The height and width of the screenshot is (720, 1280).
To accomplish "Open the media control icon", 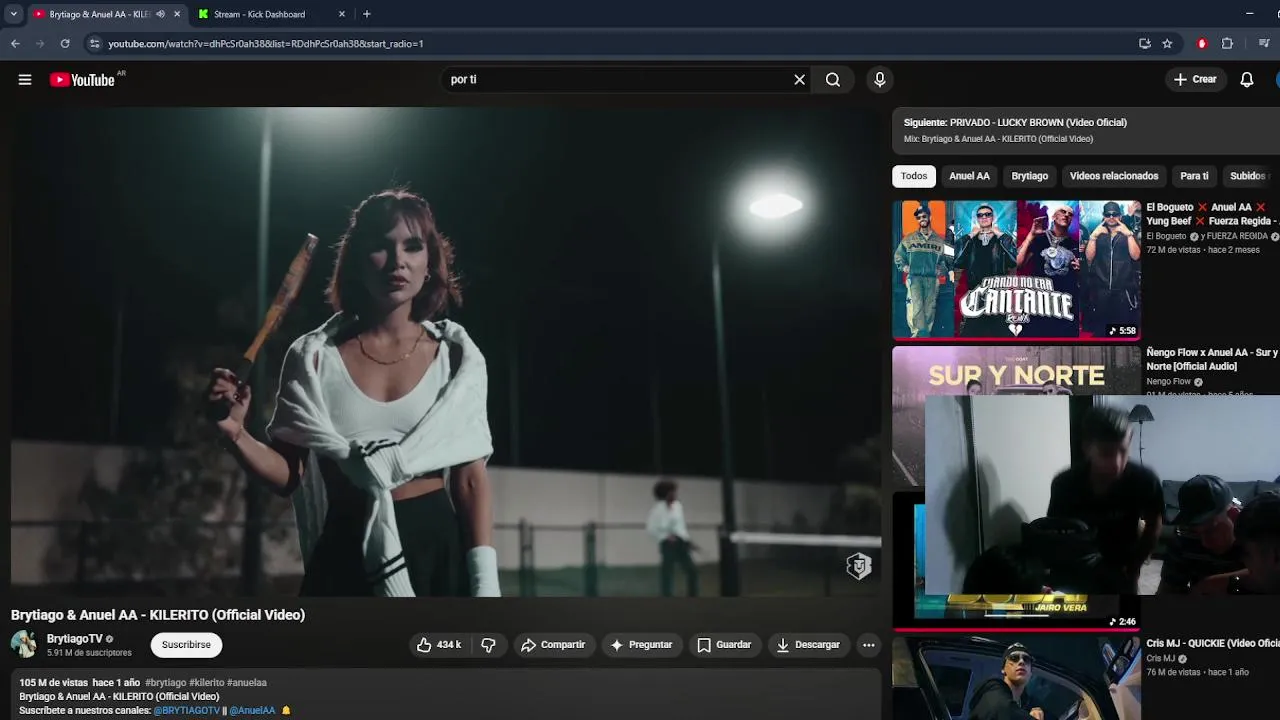I will pos(1264,44).
